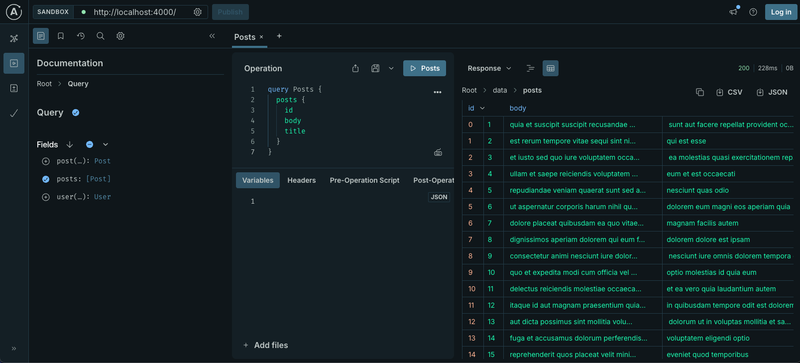Viewport: 800px width, 363px height.
Task: Go to data in response breadcrumb
Action: (500, 90)
